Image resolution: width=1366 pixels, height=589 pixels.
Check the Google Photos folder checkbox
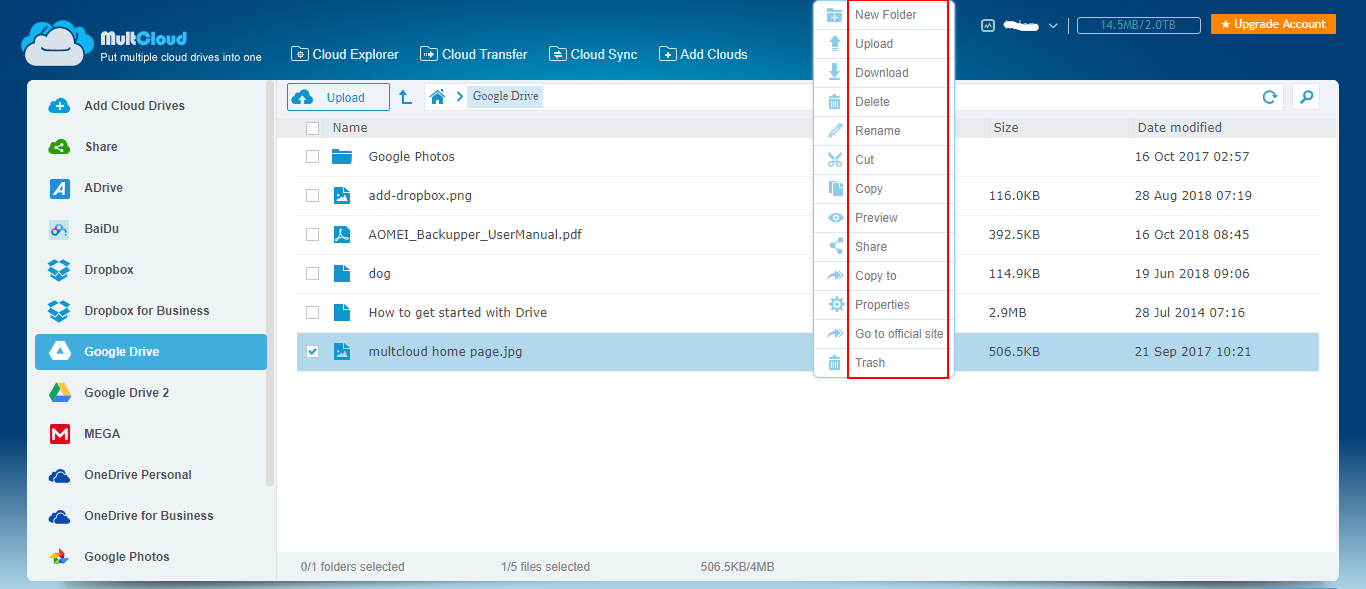click(313, 157)
